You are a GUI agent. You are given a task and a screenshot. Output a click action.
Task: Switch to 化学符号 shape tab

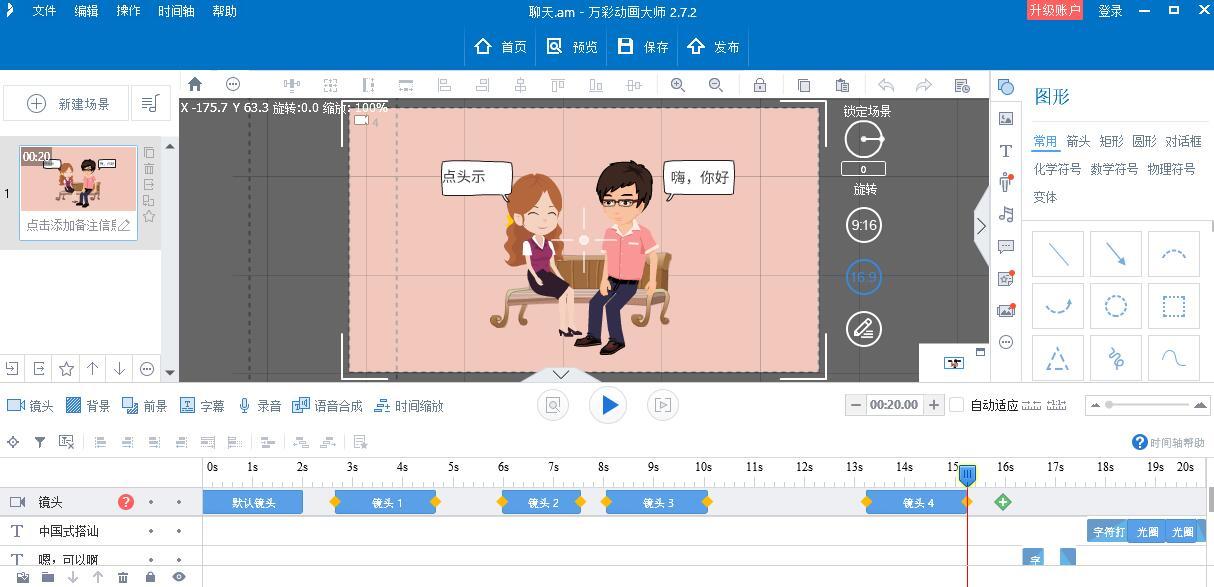coord(1057,169)
